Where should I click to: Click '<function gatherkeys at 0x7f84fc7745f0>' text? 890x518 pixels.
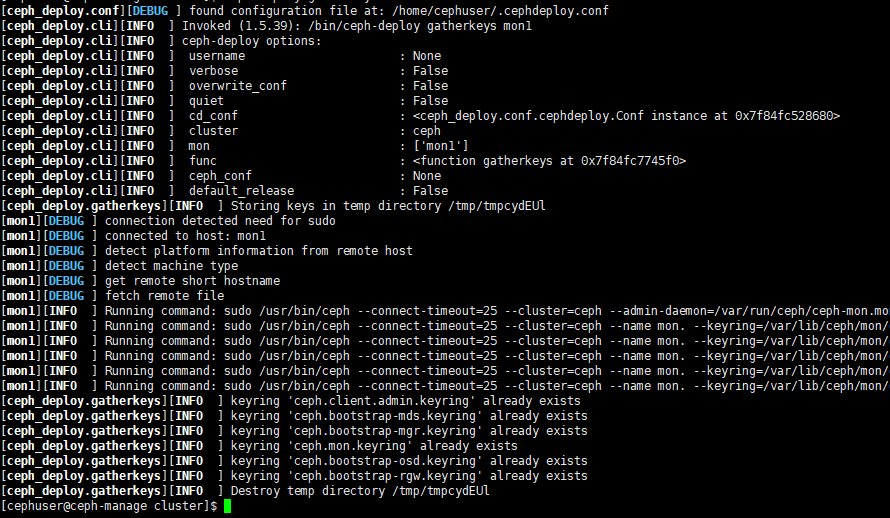tap(549, 161)
